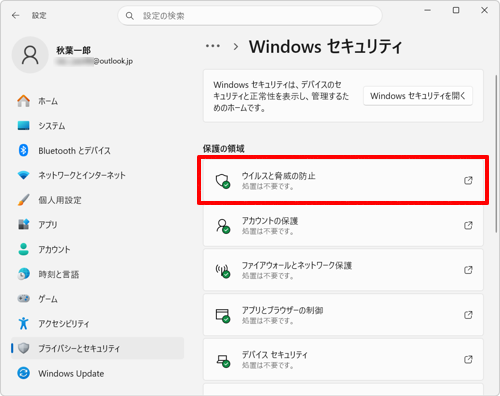
Task: Expand the breadcrumb ellipsis menu
Action: click(213, 46)
